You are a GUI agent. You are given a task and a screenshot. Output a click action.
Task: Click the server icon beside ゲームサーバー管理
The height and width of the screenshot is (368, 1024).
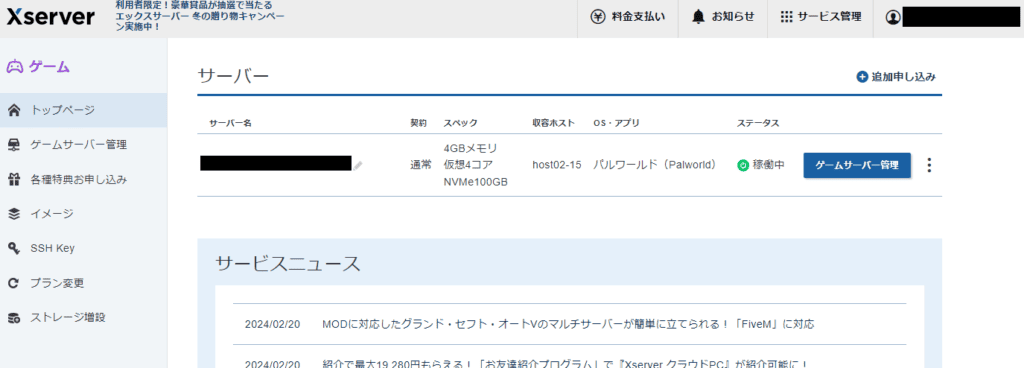pos(14,145)
